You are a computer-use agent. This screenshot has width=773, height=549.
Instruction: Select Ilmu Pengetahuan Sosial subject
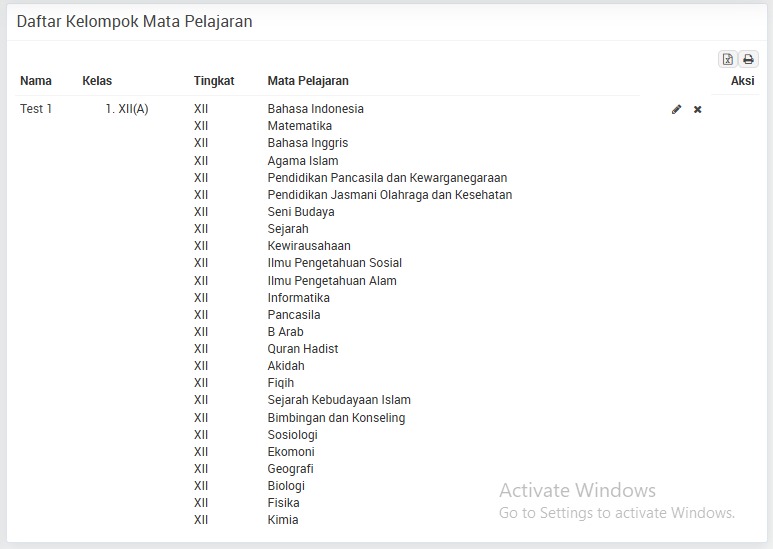click(335, 263)
